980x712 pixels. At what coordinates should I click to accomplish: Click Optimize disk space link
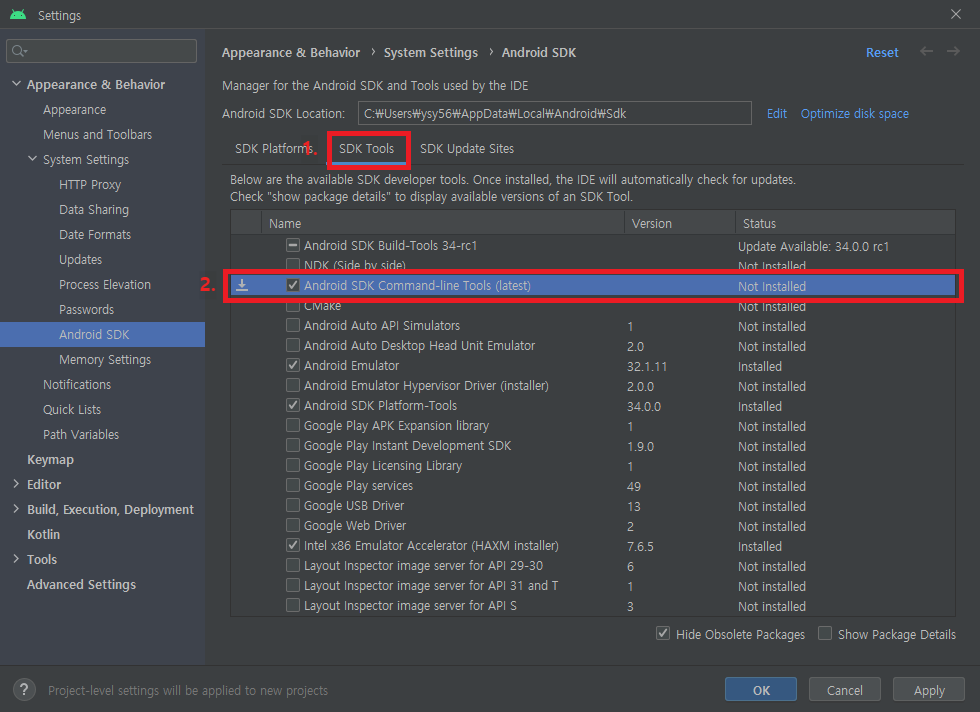click(854, 114)
